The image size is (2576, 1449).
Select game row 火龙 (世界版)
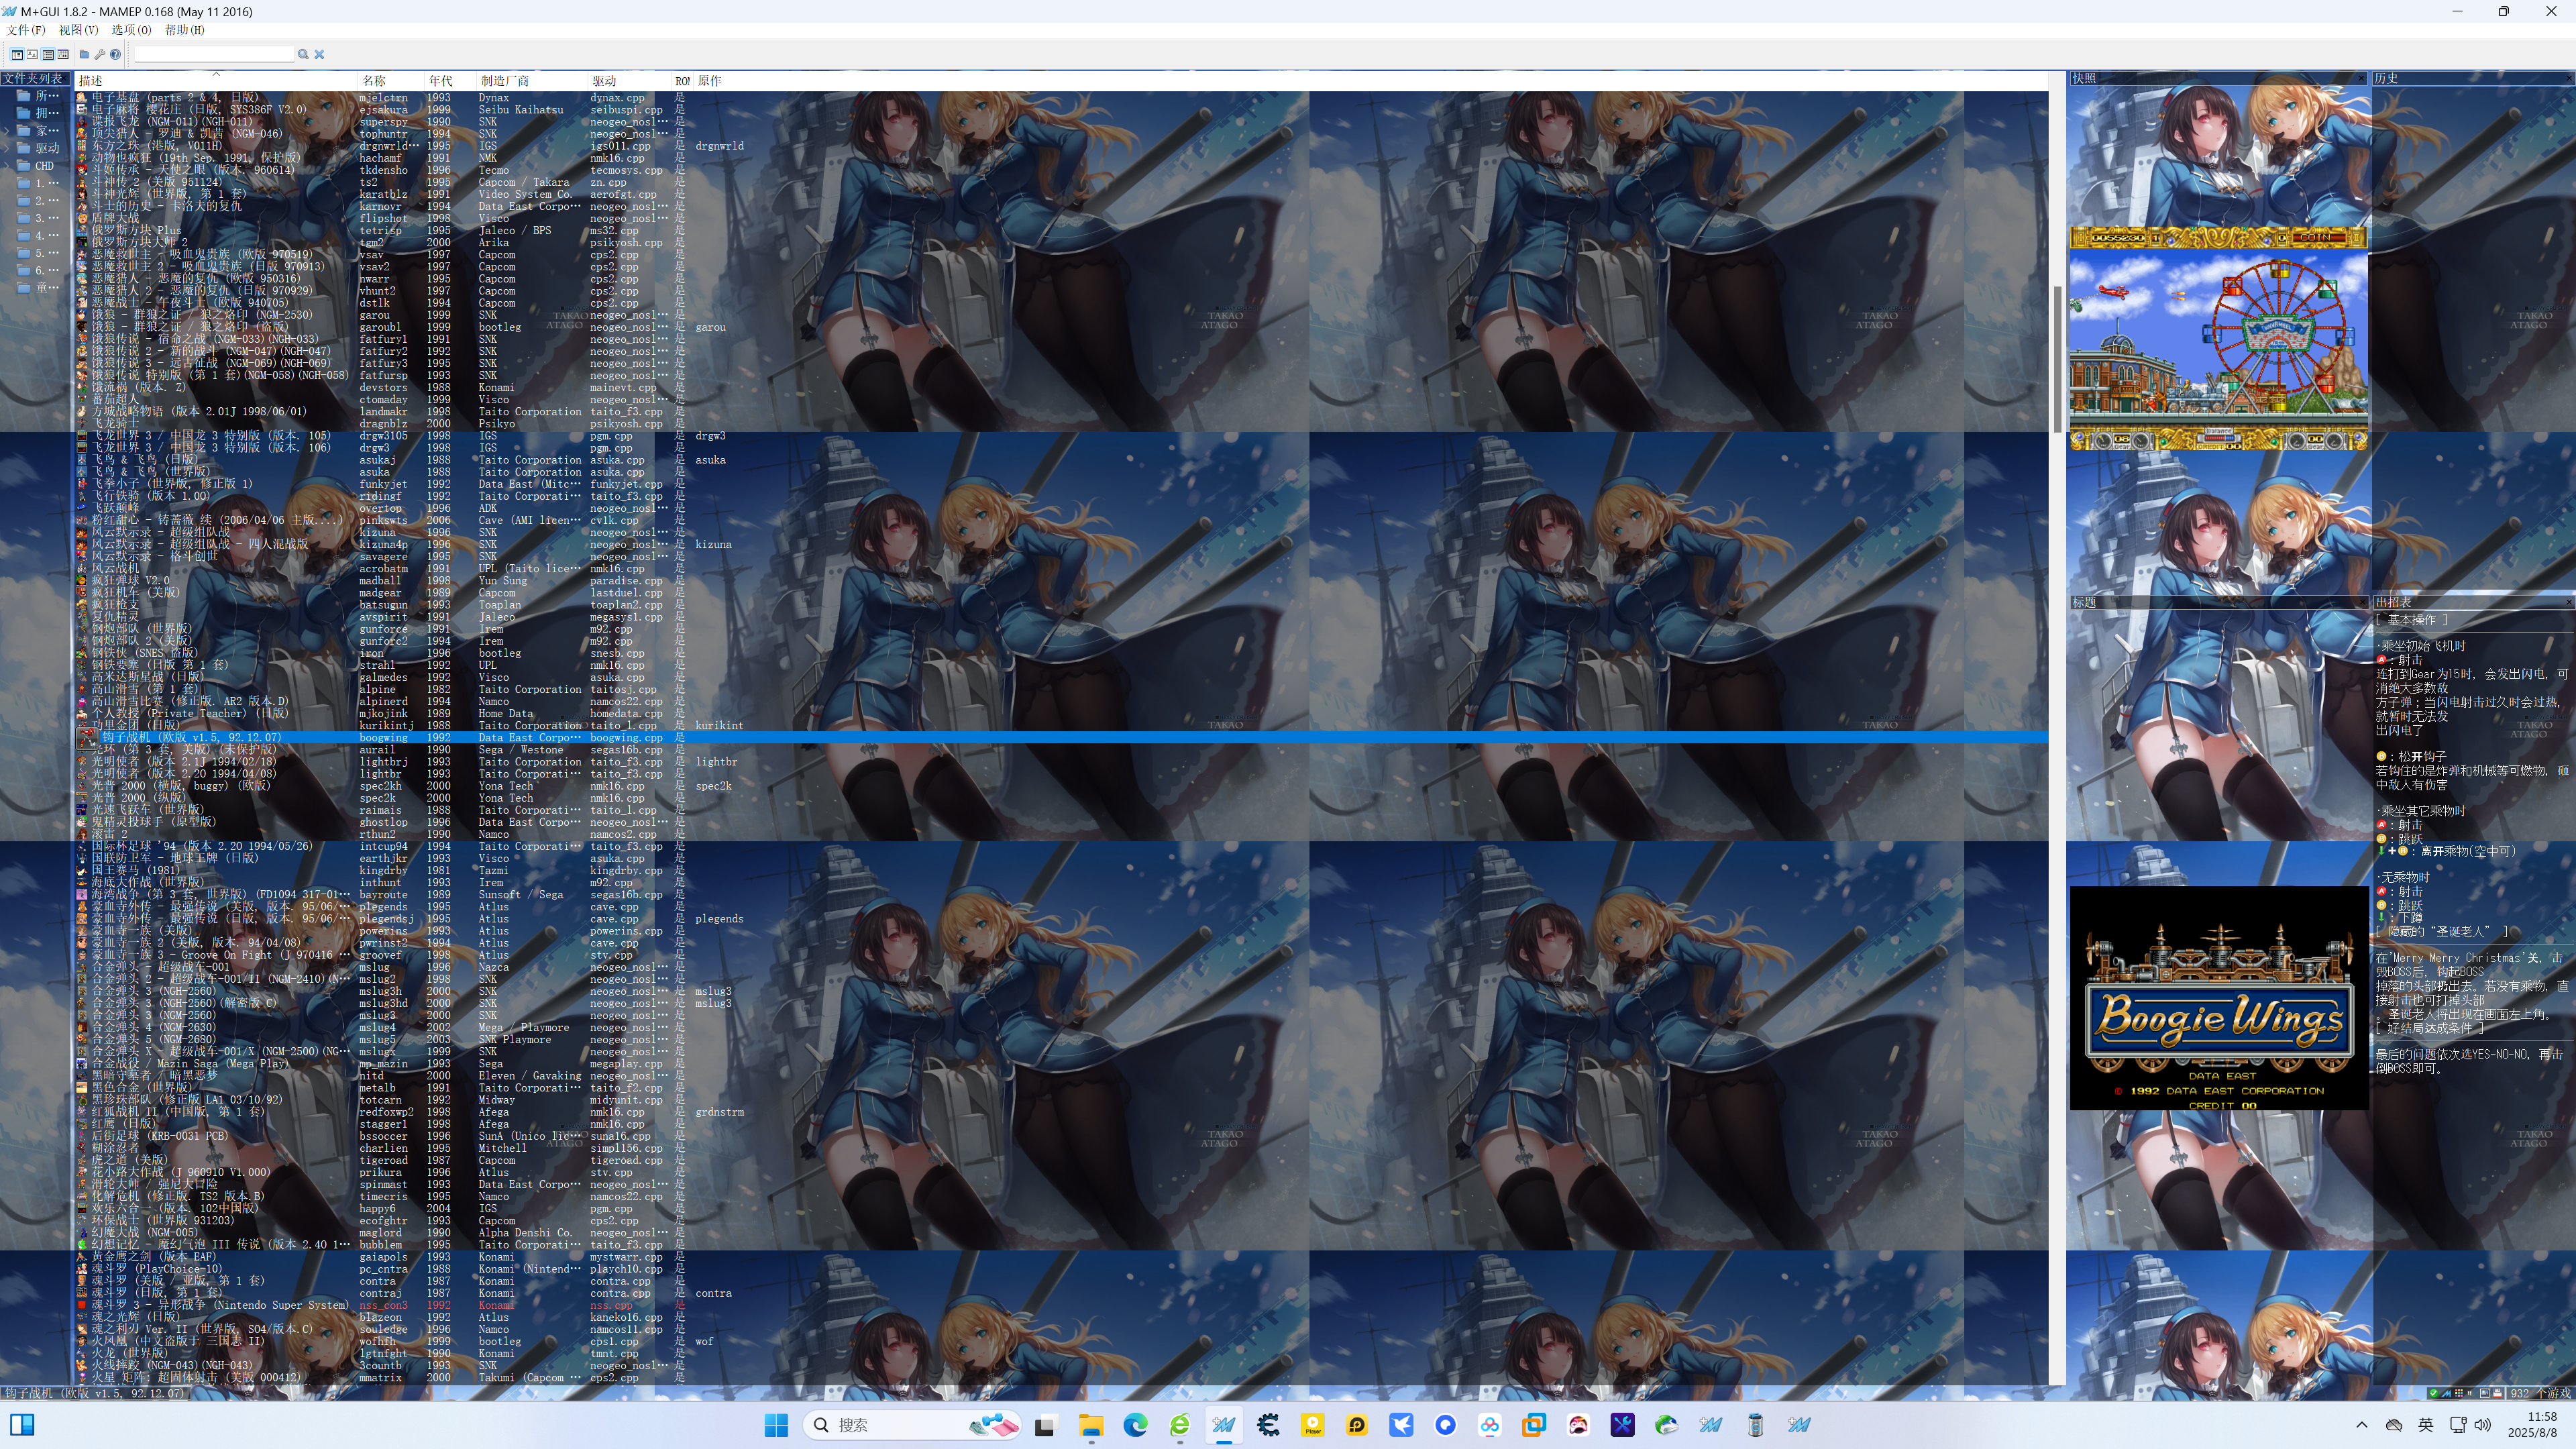click(1062, 1353)
